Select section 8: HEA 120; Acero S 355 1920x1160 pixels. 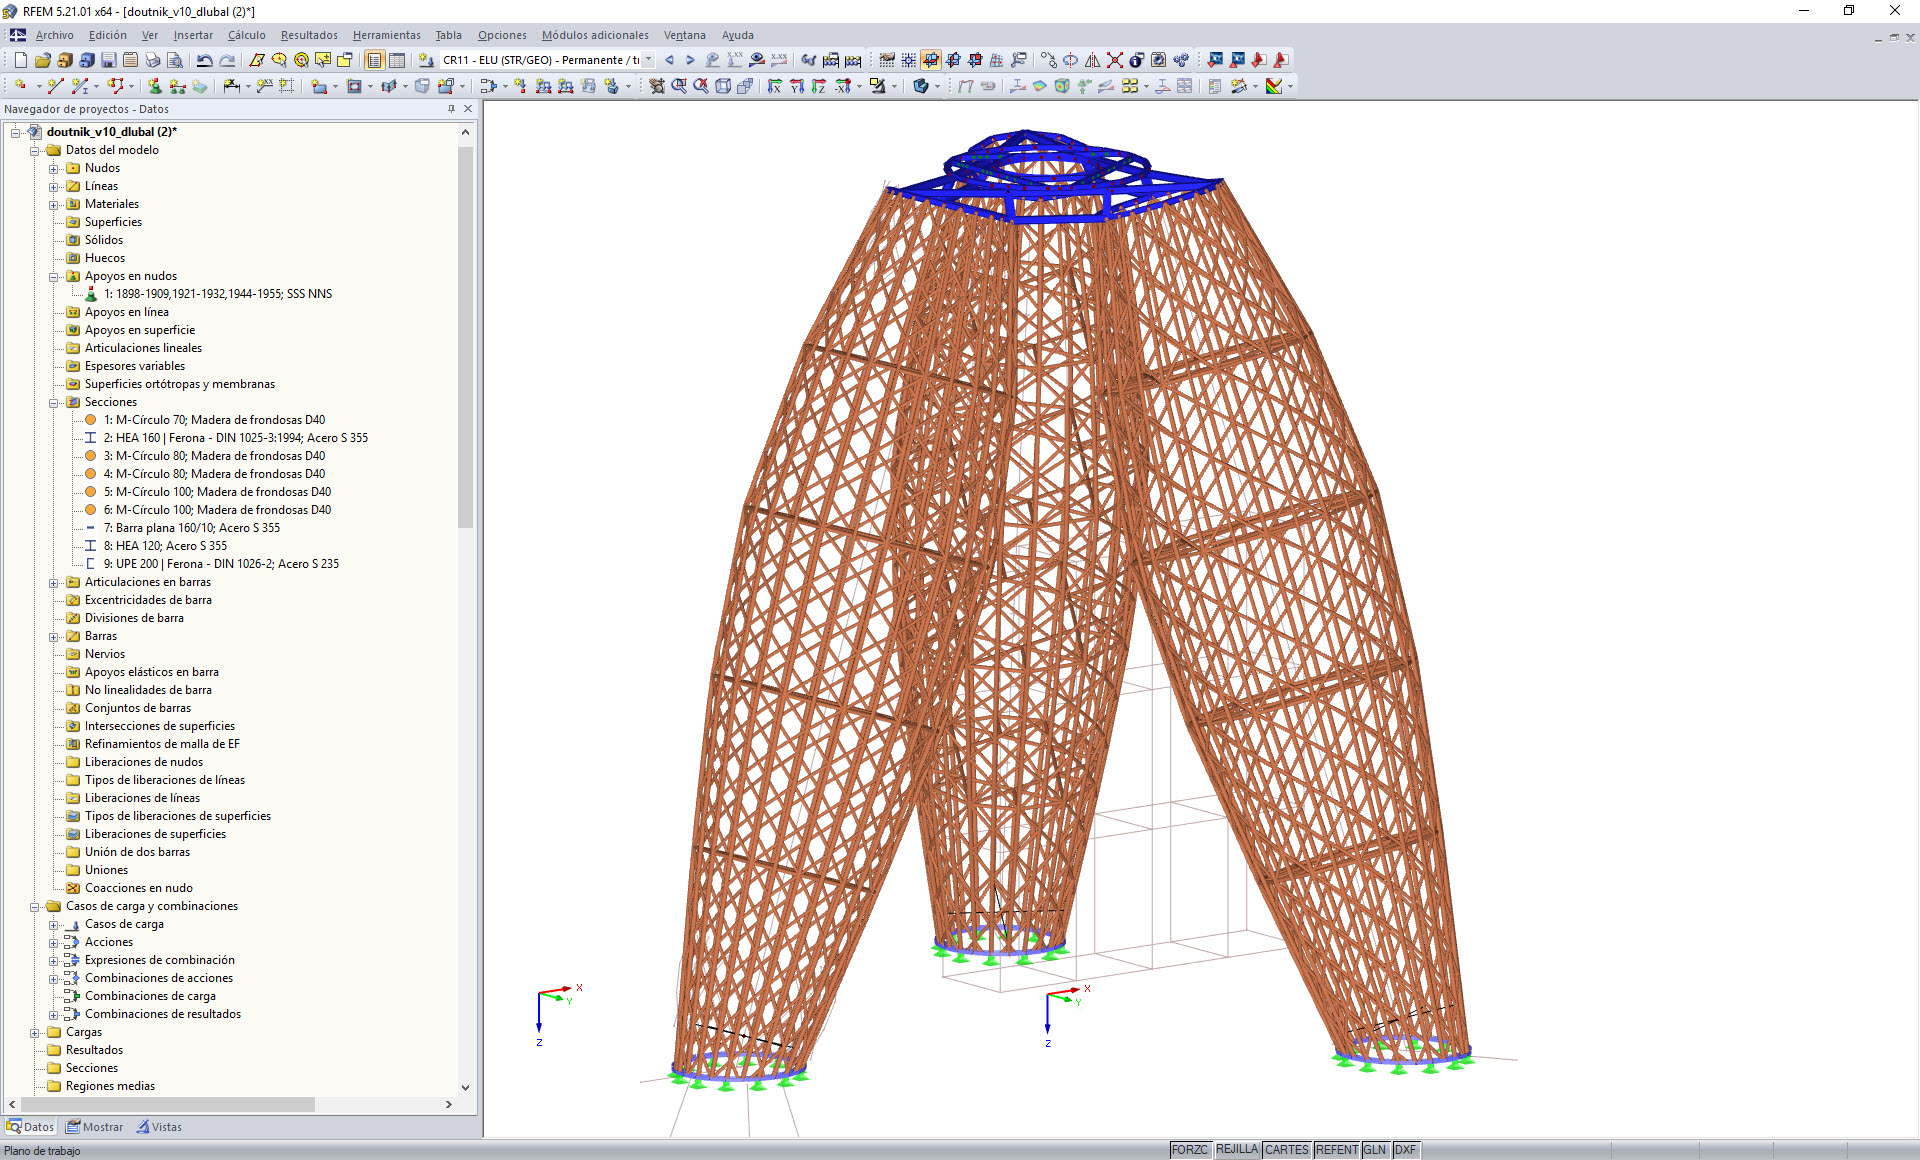[x=166, y=545]
